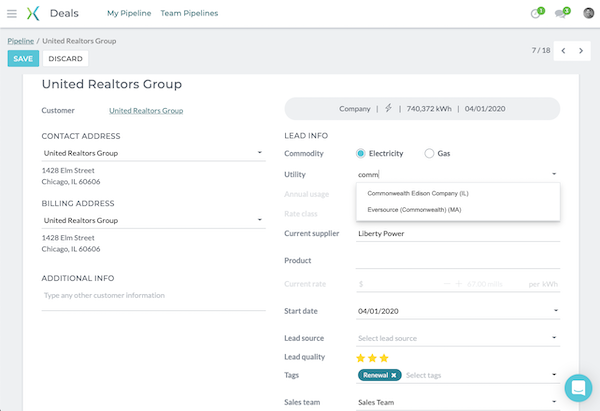Click the additional info text field
Viewport: 600px width, 411px height.
point(152,296)
